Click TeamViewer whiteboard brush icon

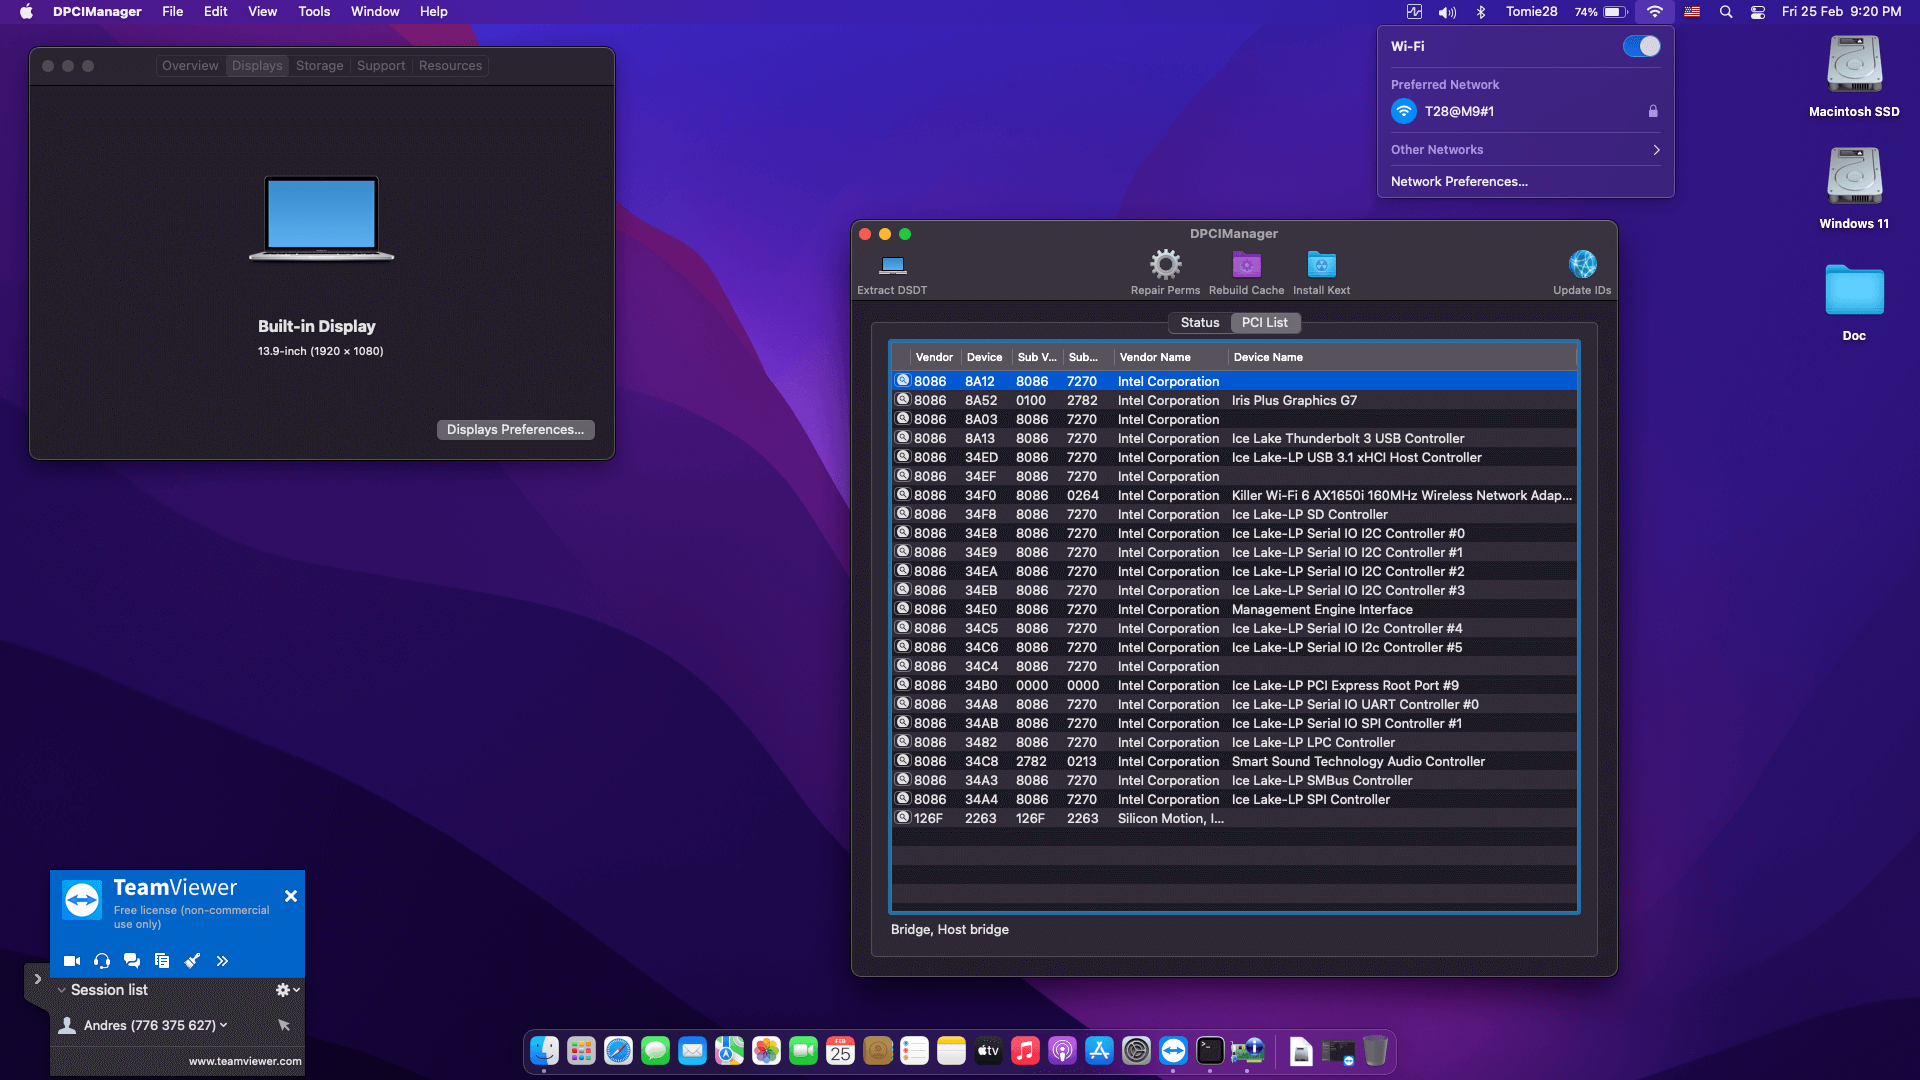(192, 961)
